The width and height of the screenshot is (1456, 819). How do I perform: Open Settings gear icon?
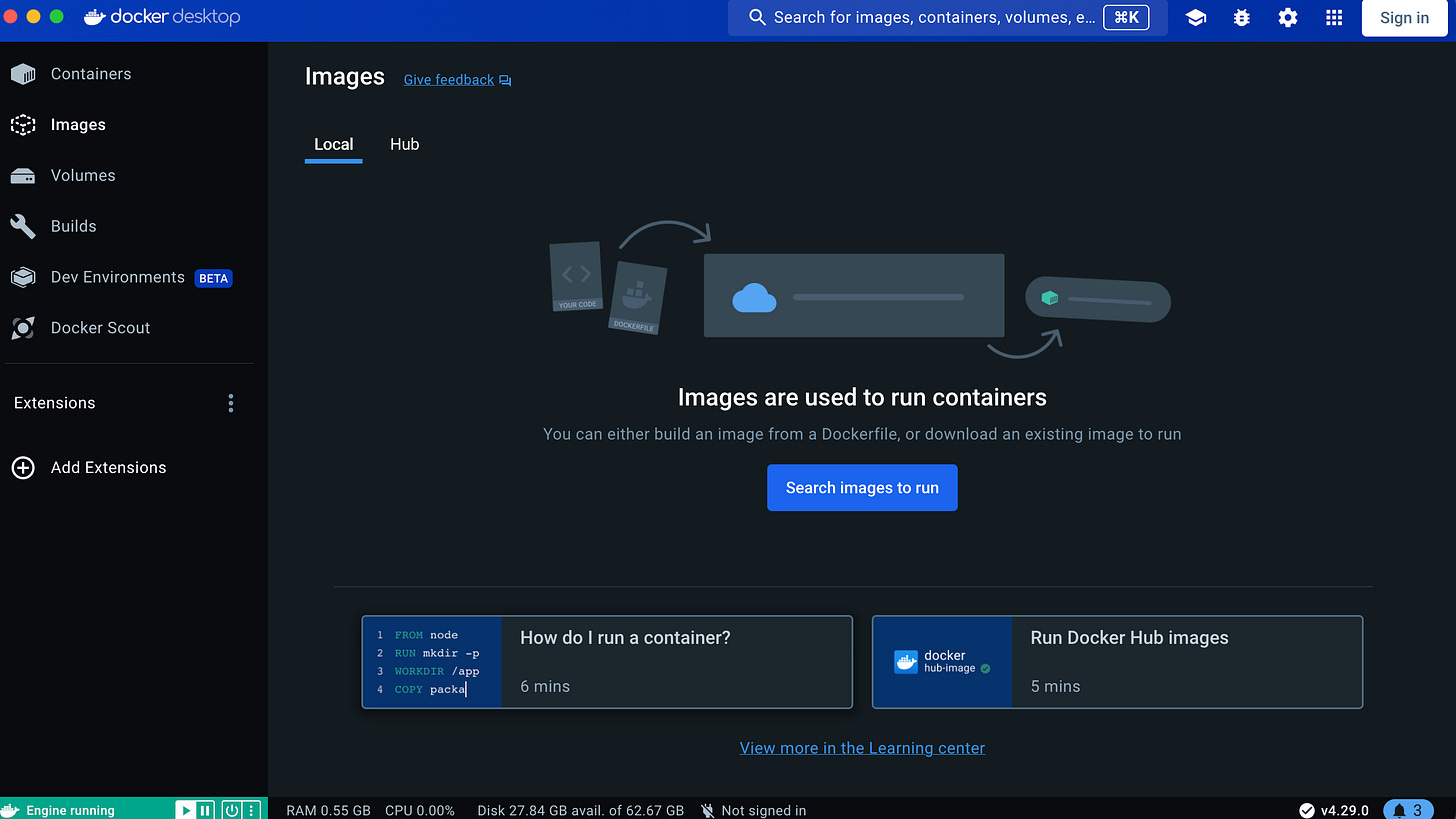(x=1288, y=18)
